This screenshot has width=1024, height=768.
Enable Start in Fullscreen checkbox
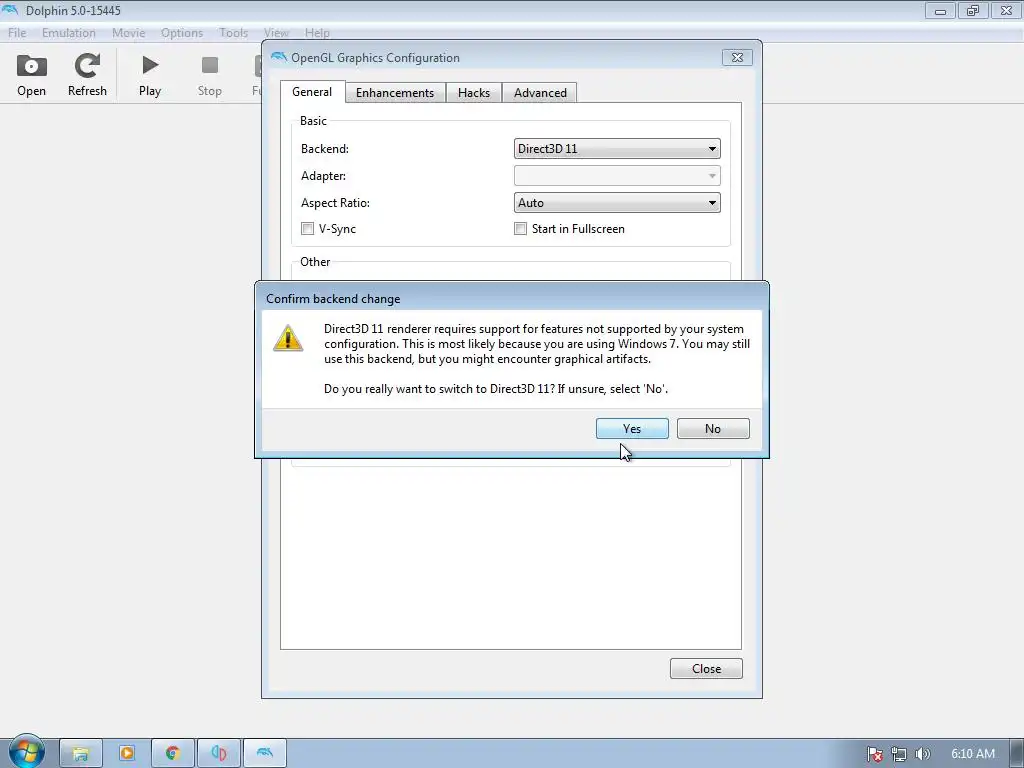[520, 229]
